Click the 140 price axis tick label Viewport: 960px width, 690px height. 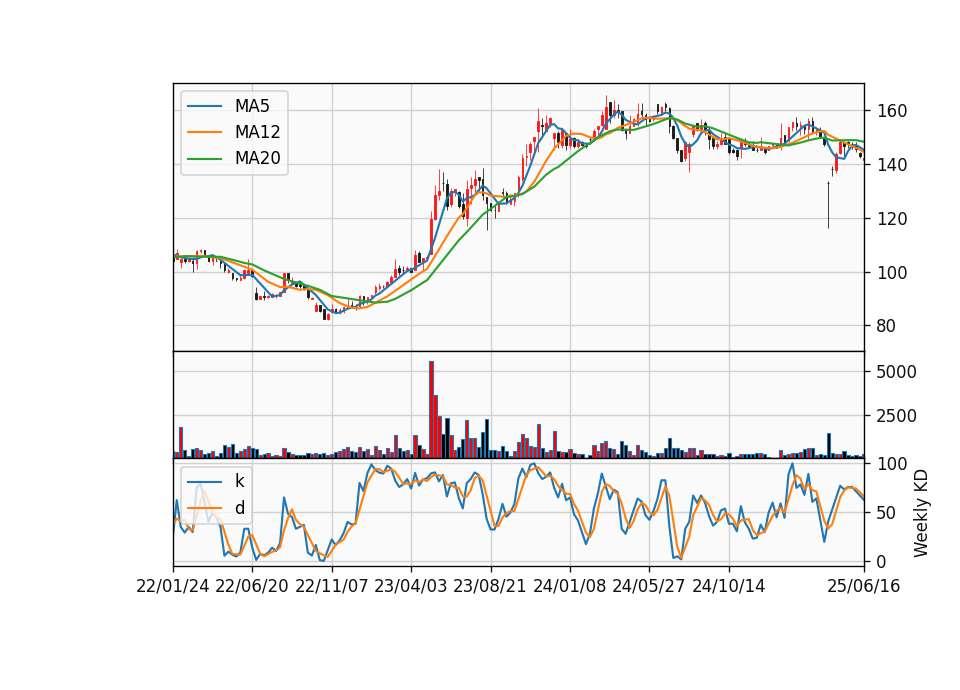(x=892, y=165)
